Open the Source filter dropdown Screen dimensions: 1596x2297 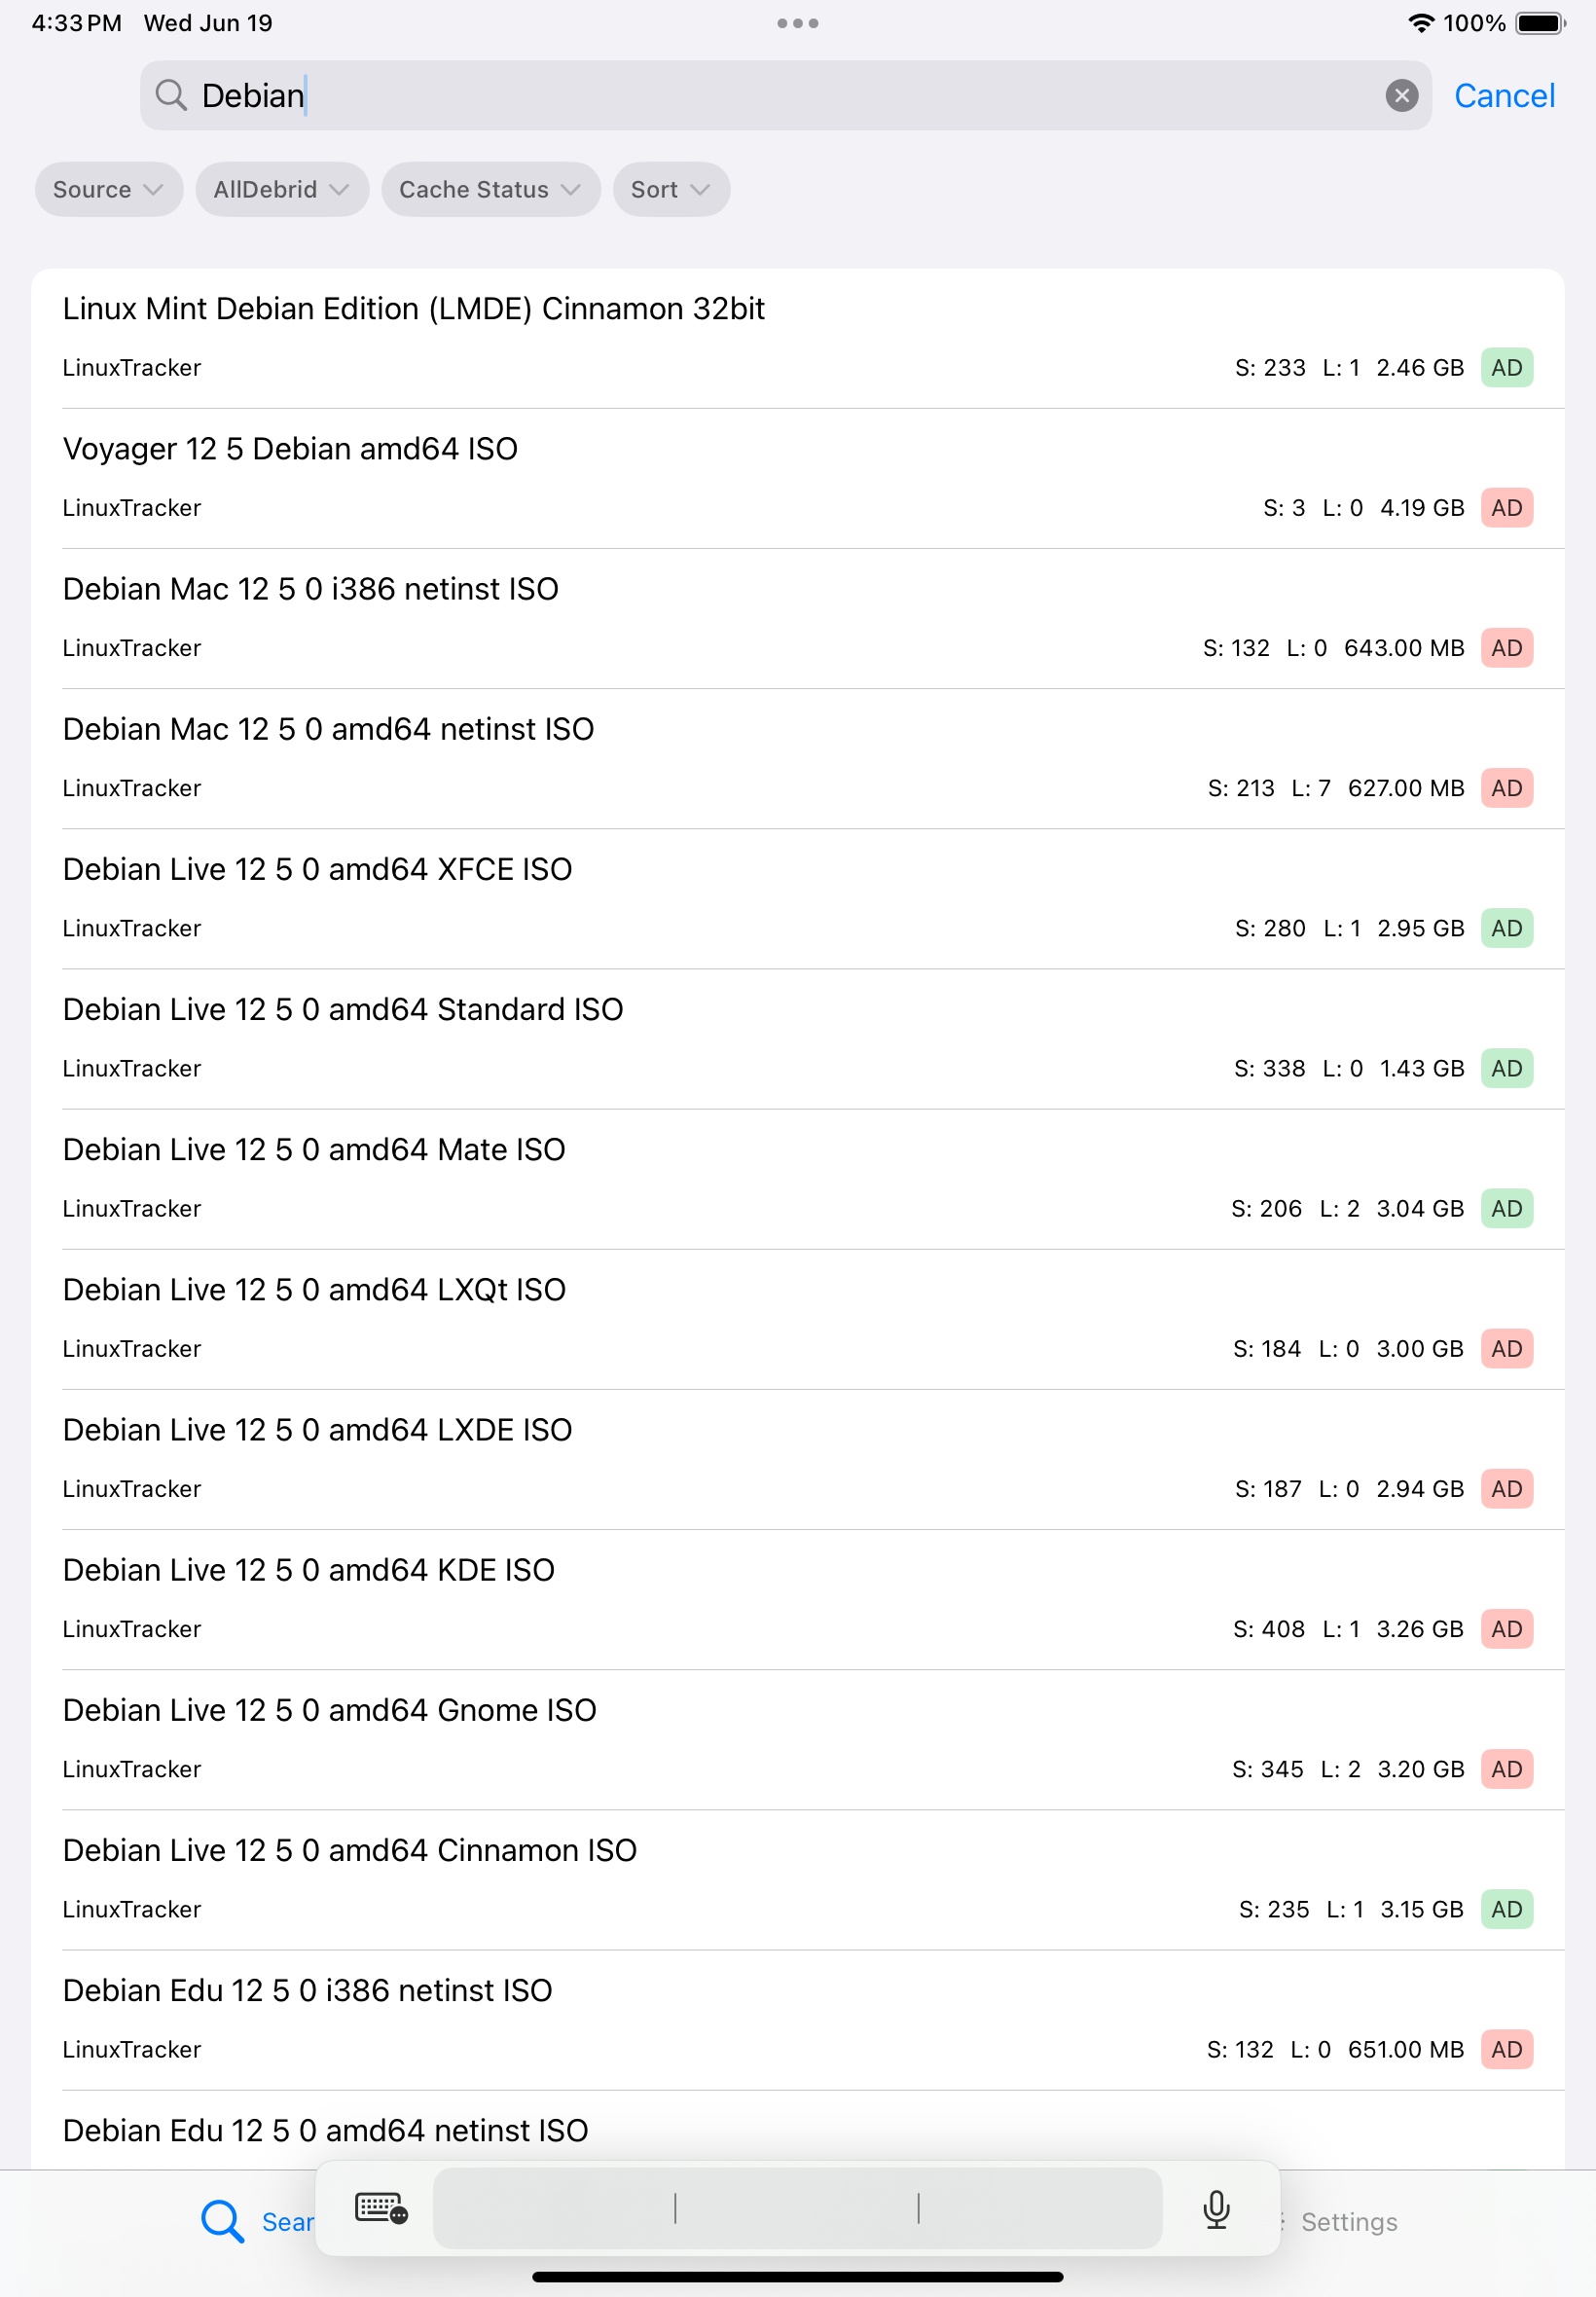[108, 189]
